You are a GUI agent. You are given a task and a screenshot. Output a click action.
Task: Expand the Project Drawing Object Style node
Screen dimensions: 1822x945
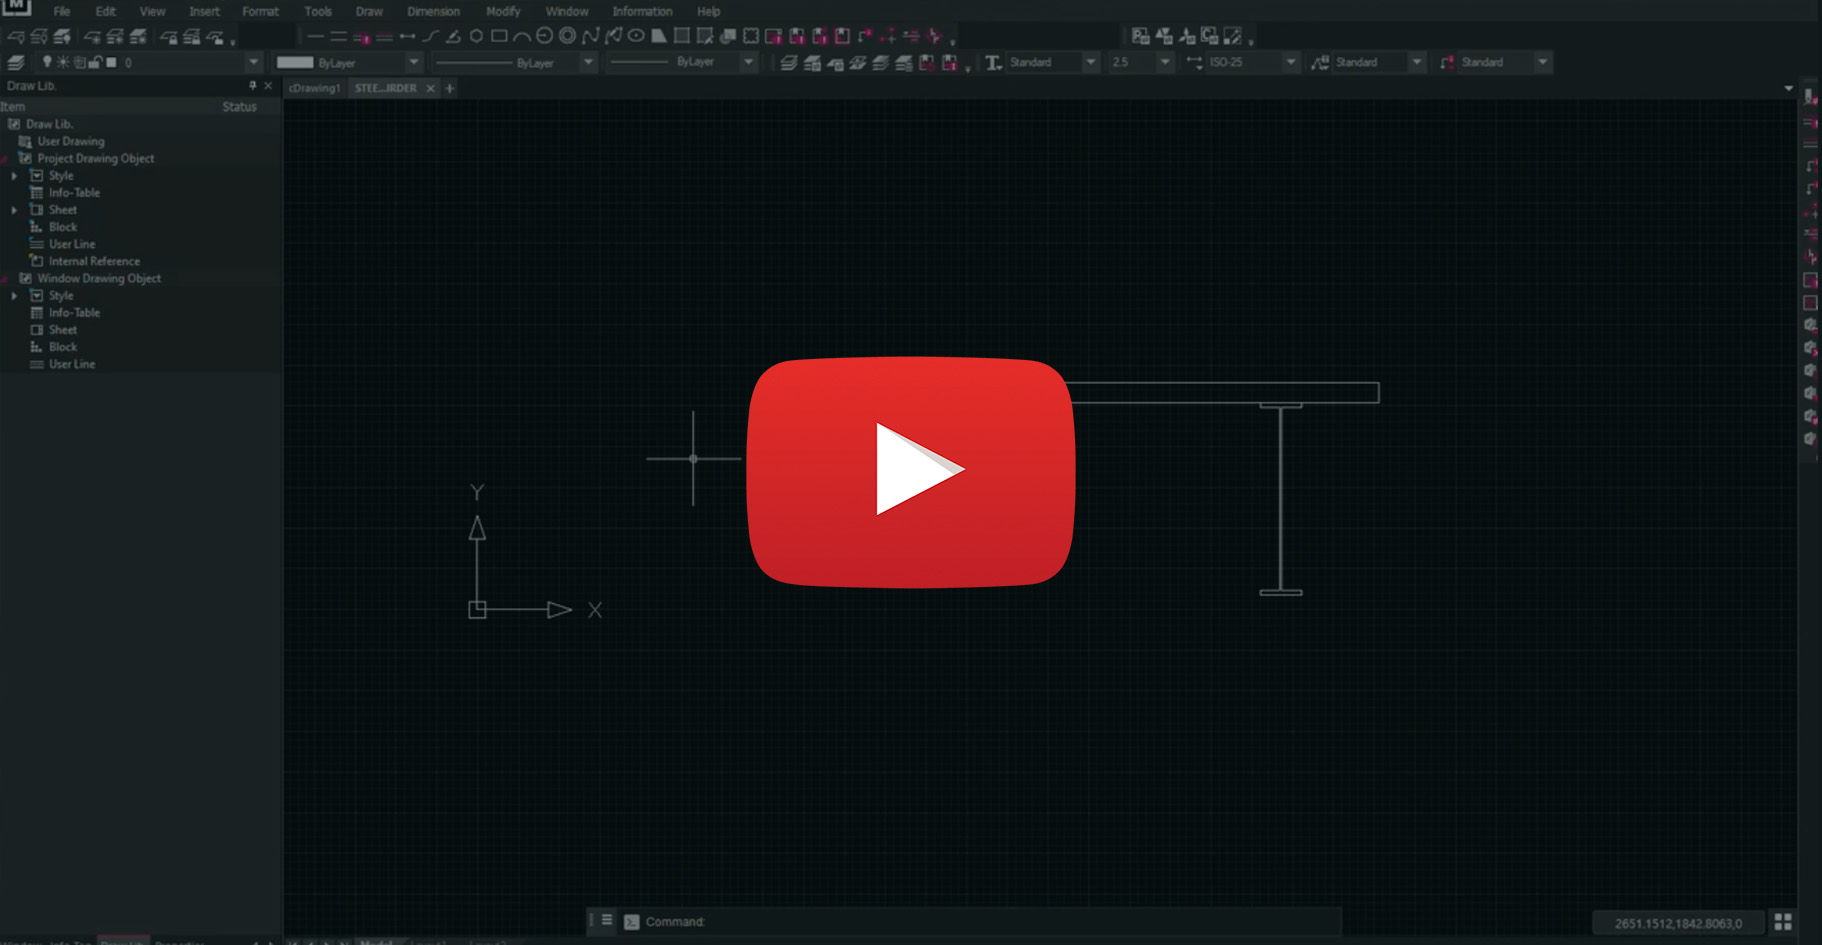[14, 176]
